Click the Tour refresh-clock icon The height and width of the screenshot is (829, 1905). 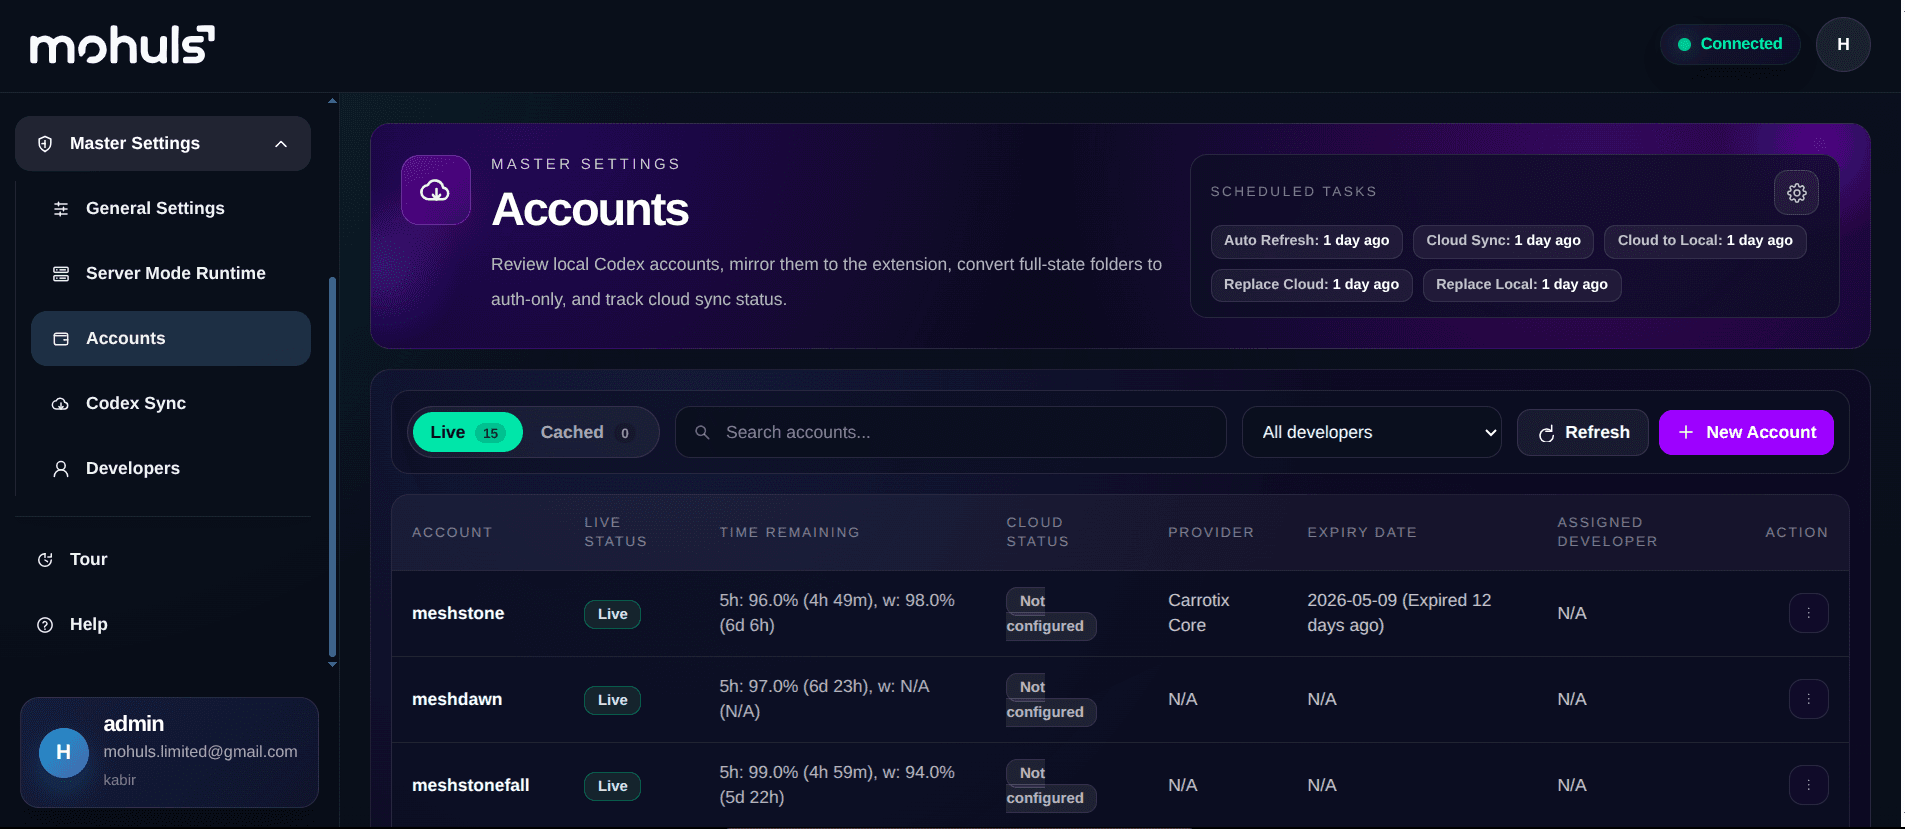click(x=45, y=560)
